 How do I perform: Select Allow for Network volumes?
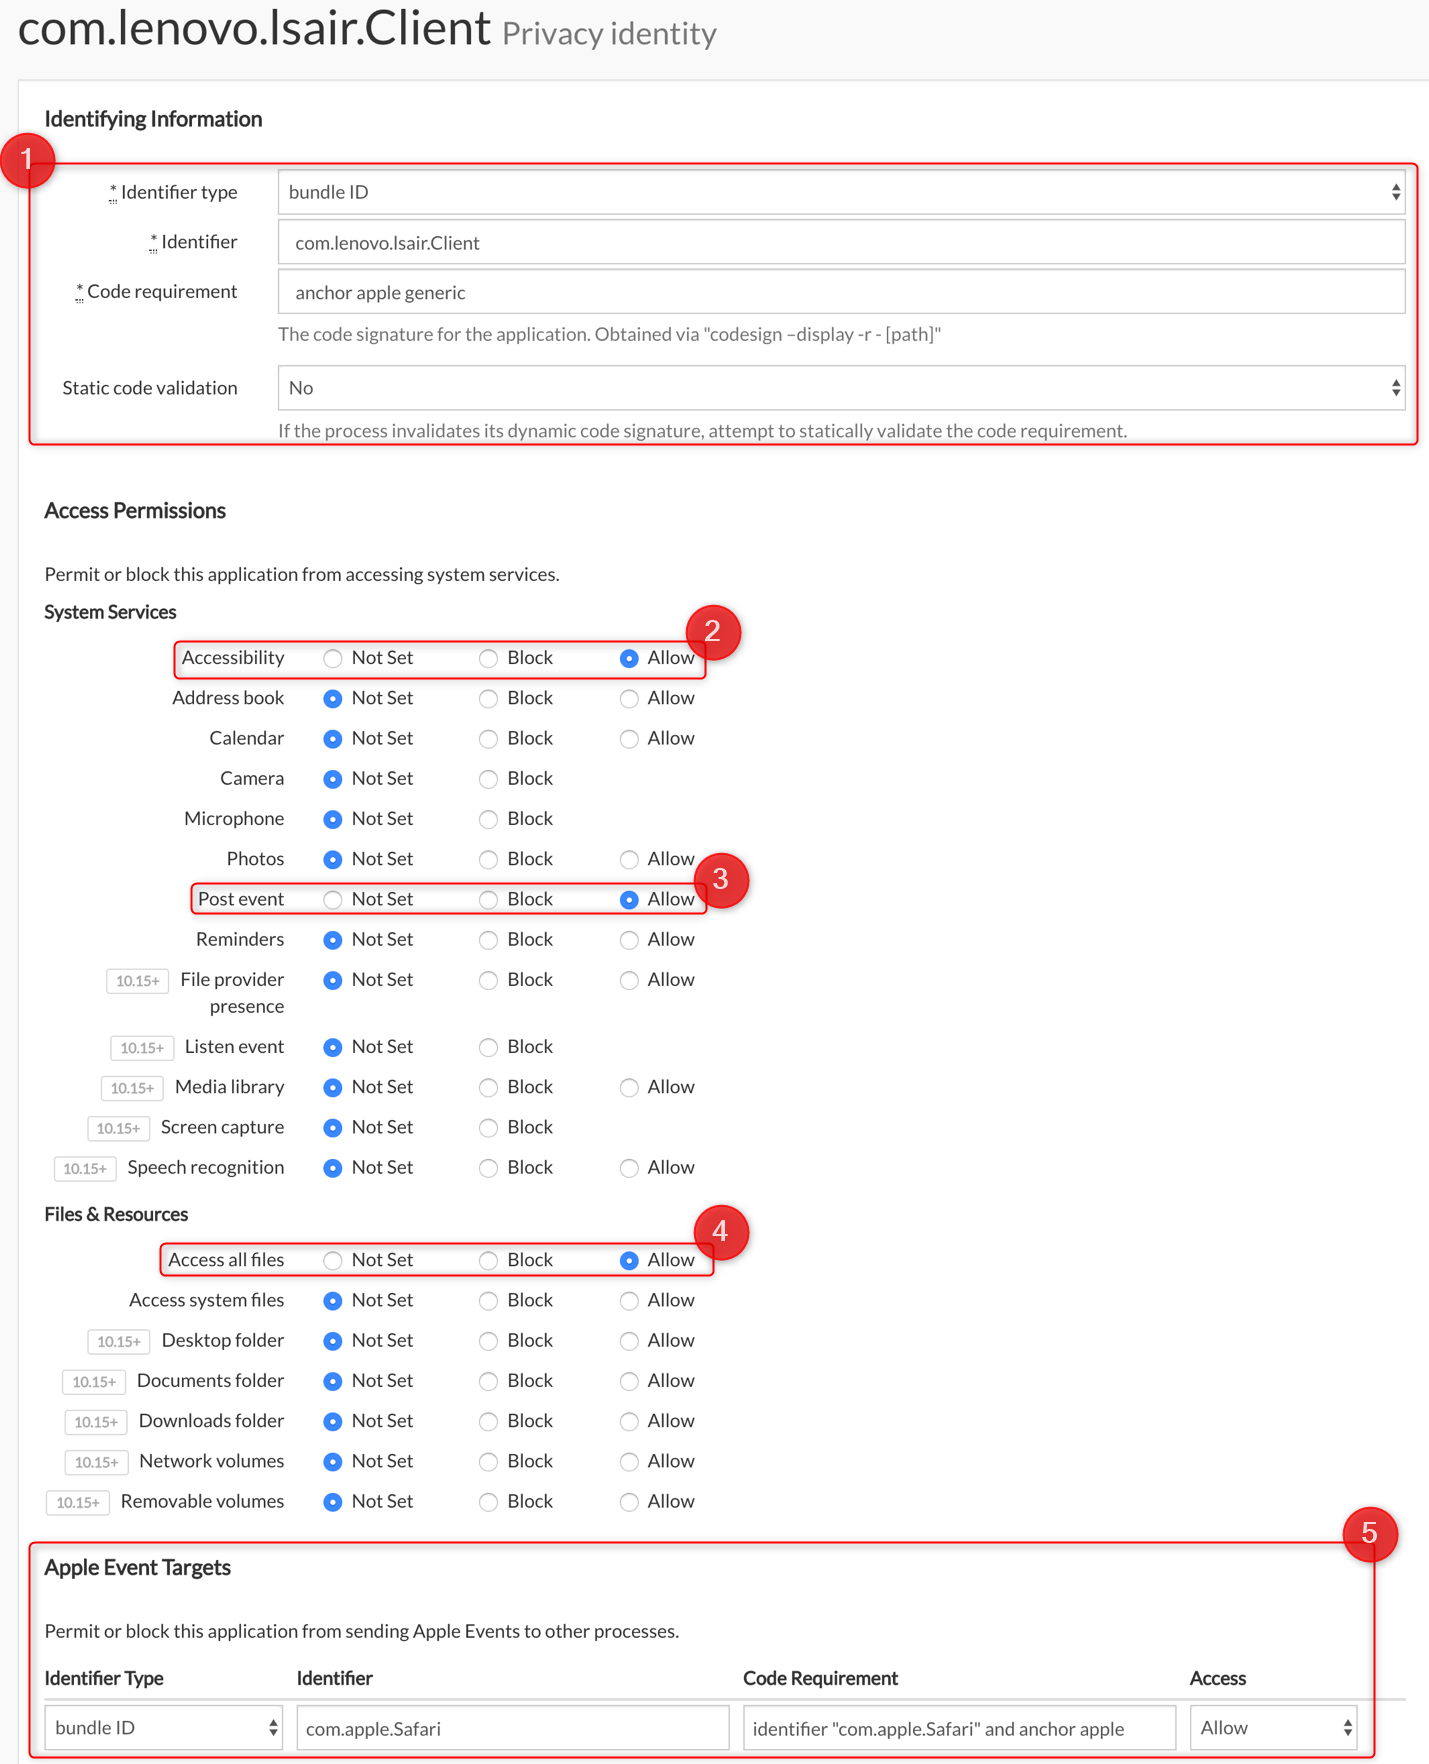pyautogui.click(x=629, y=1462)
